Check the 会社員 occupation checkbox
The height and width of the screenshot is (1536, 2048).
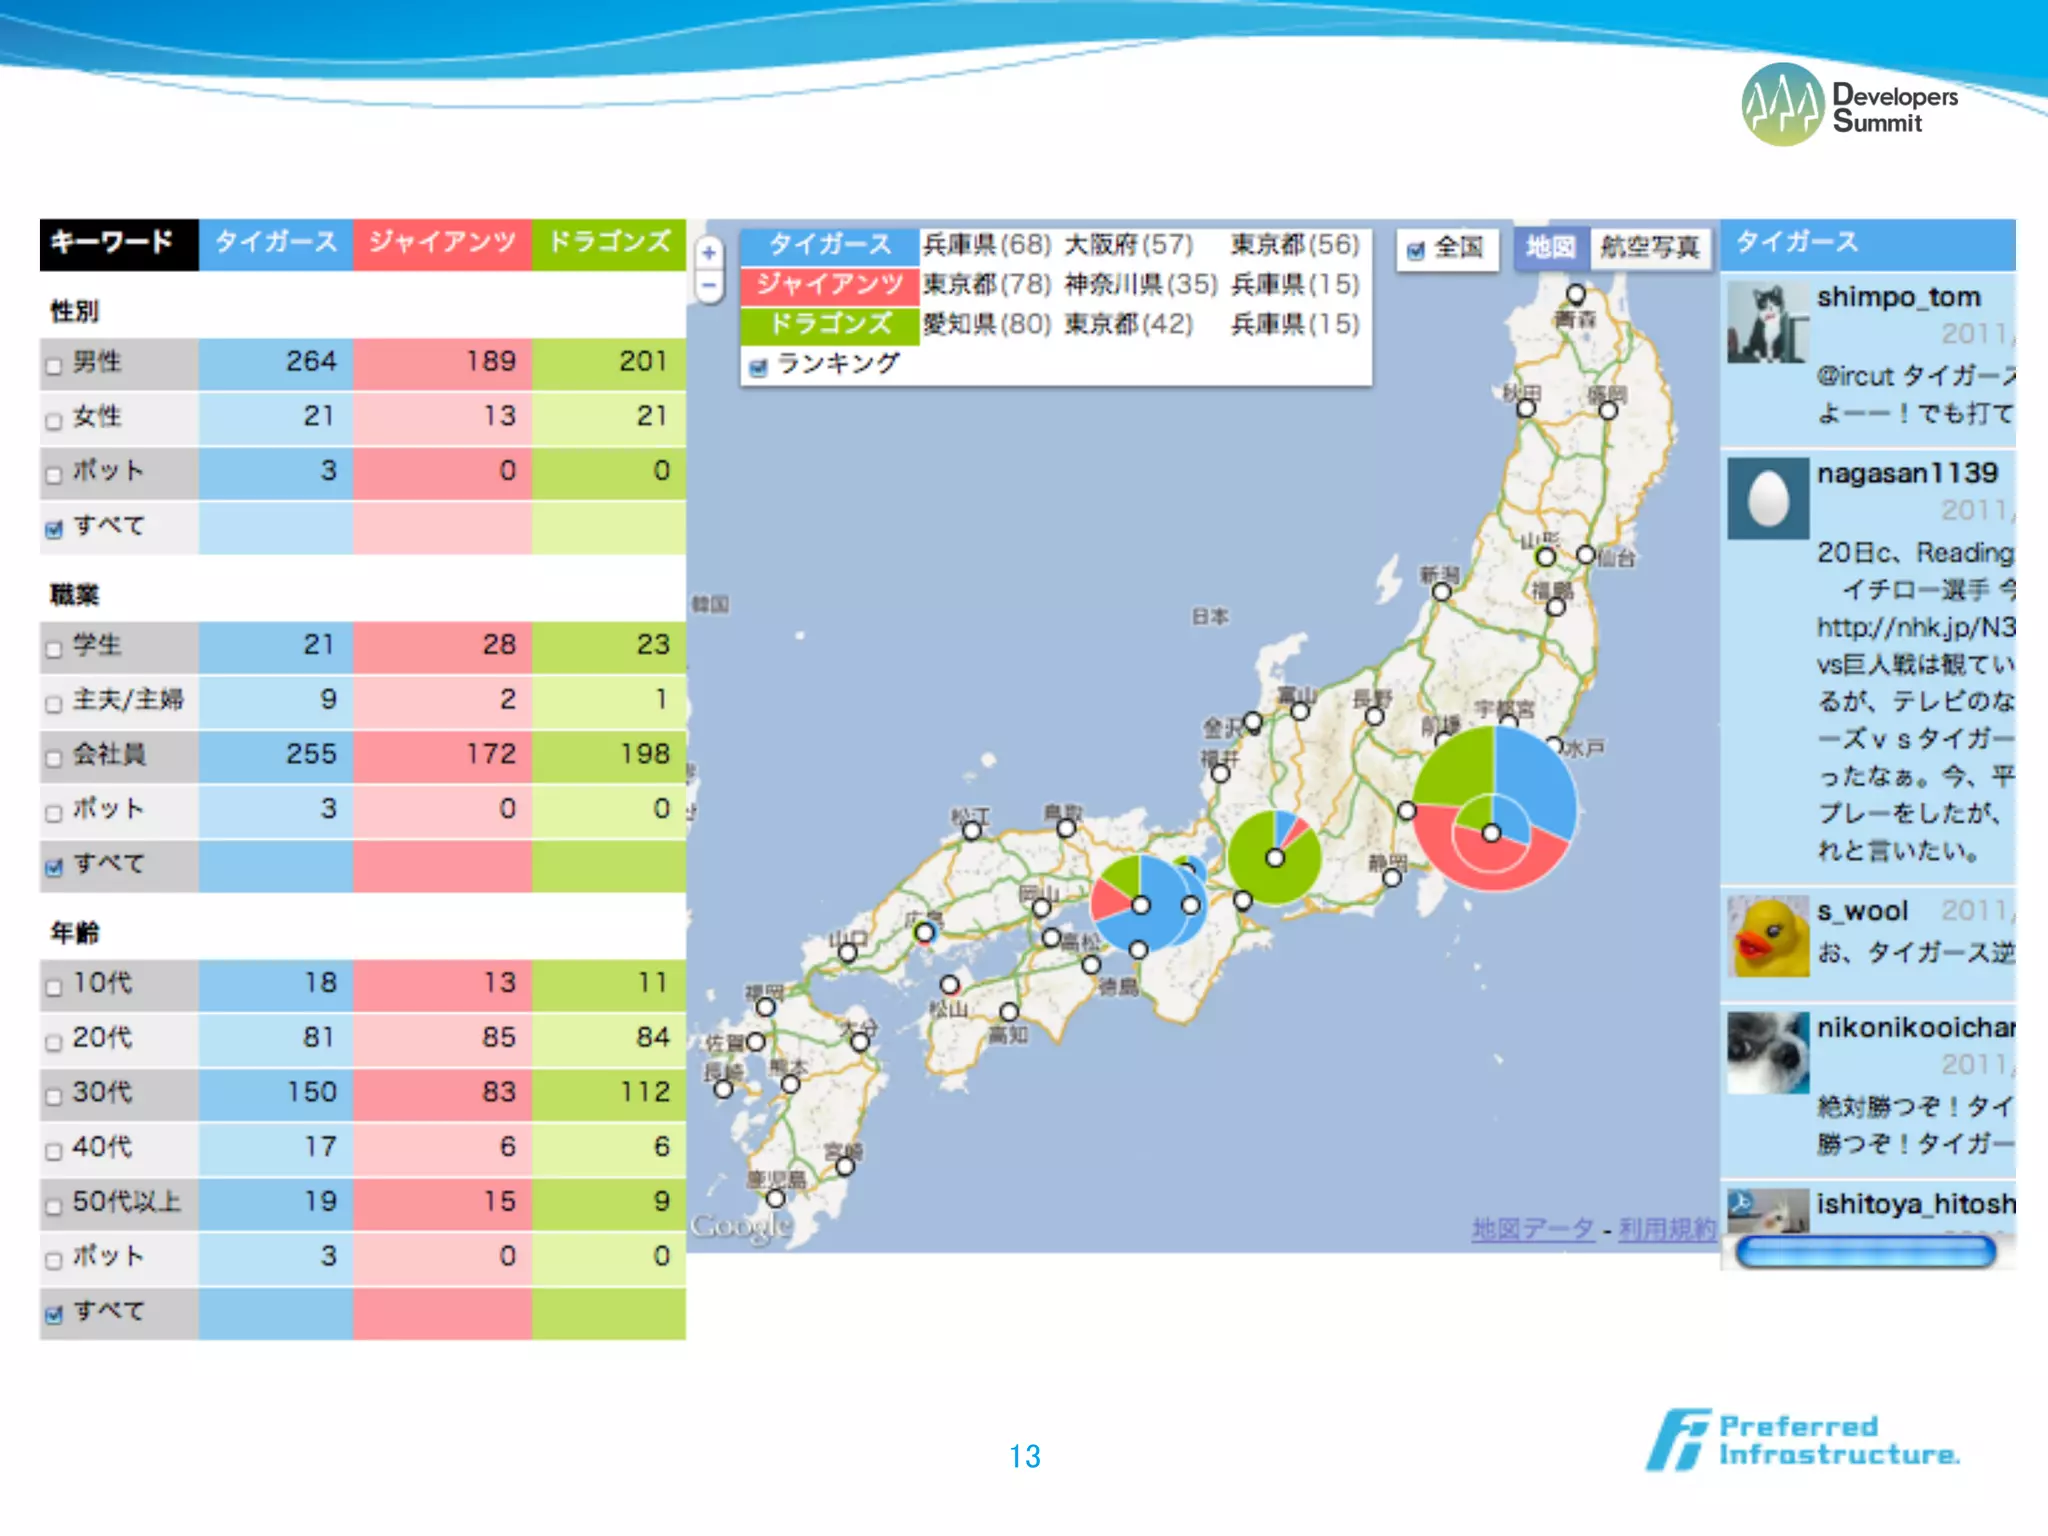click(54, 759)
